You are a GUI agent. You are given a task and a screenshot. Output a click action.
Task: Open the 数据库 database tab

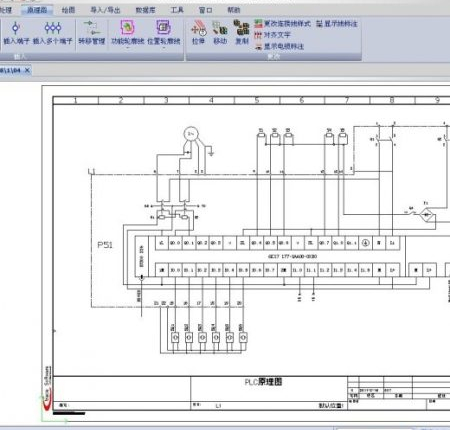coord(145,10)
